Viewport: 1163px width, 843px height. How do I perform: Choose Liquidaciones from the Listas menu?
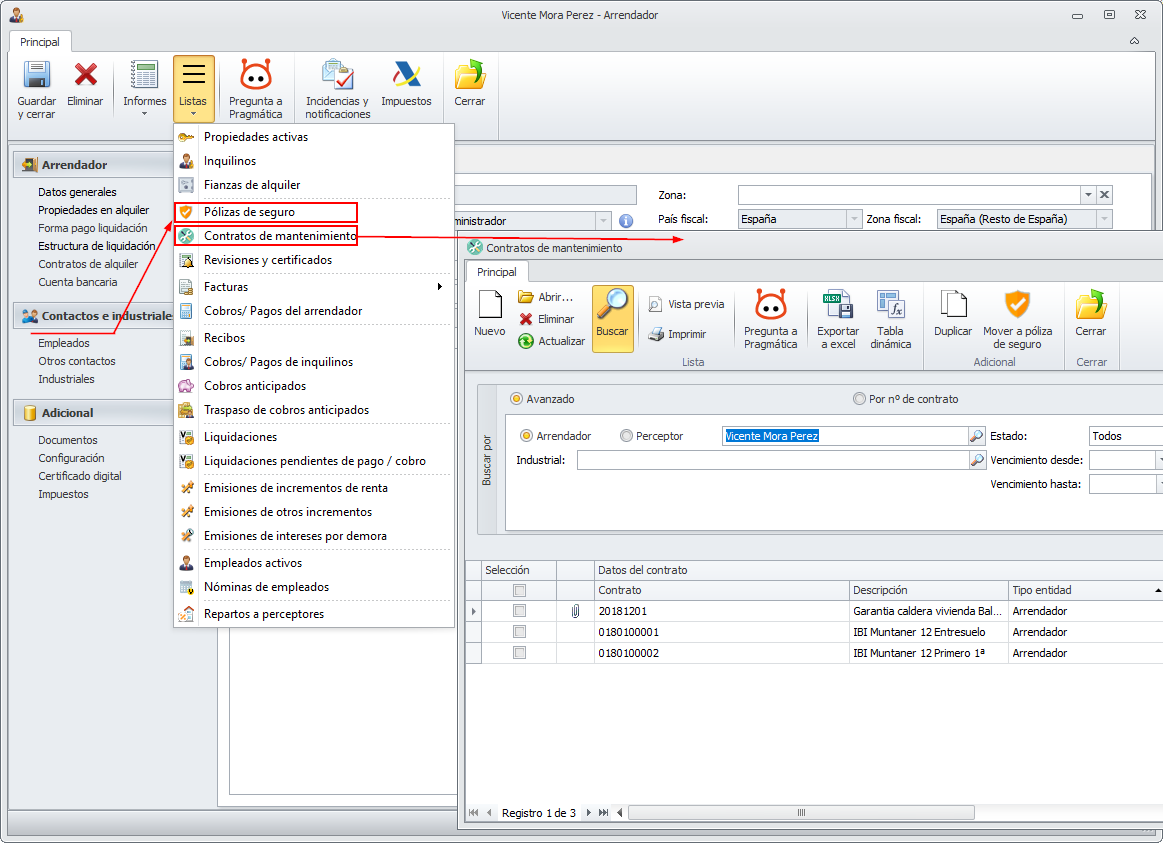click(x=240, y=437)
